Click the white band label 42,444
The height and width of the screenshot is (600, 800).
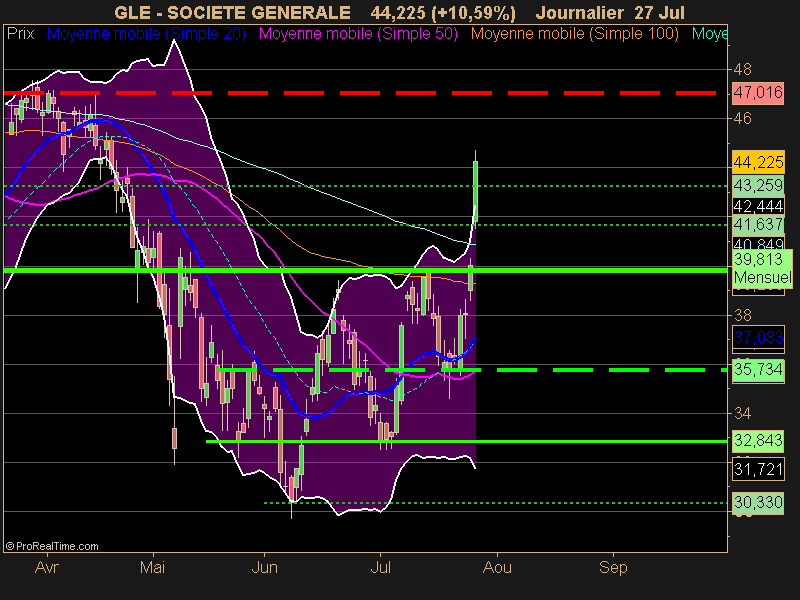pyautogui.click(x=758, y=206)
